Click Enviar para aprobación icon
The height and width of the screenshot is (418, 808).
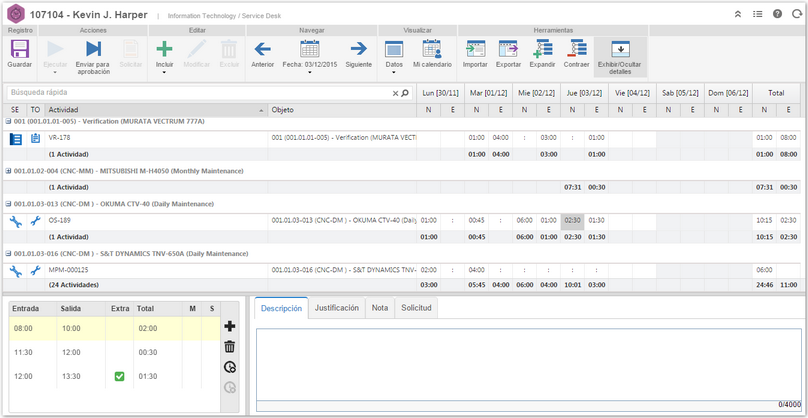(x=93, y=49)
